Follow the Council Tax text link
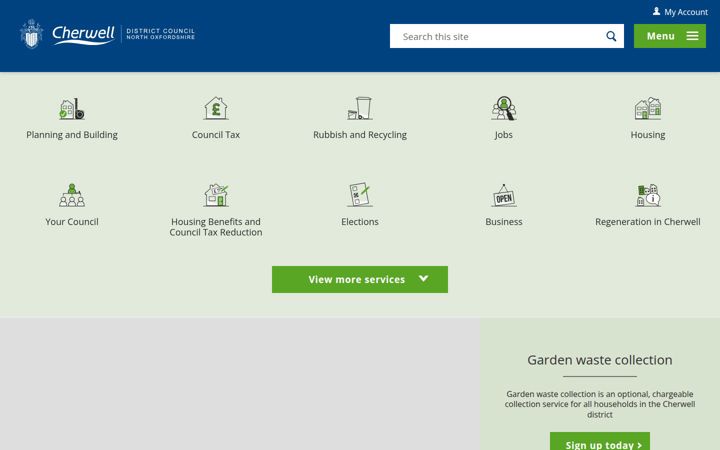 click(216, 135)
